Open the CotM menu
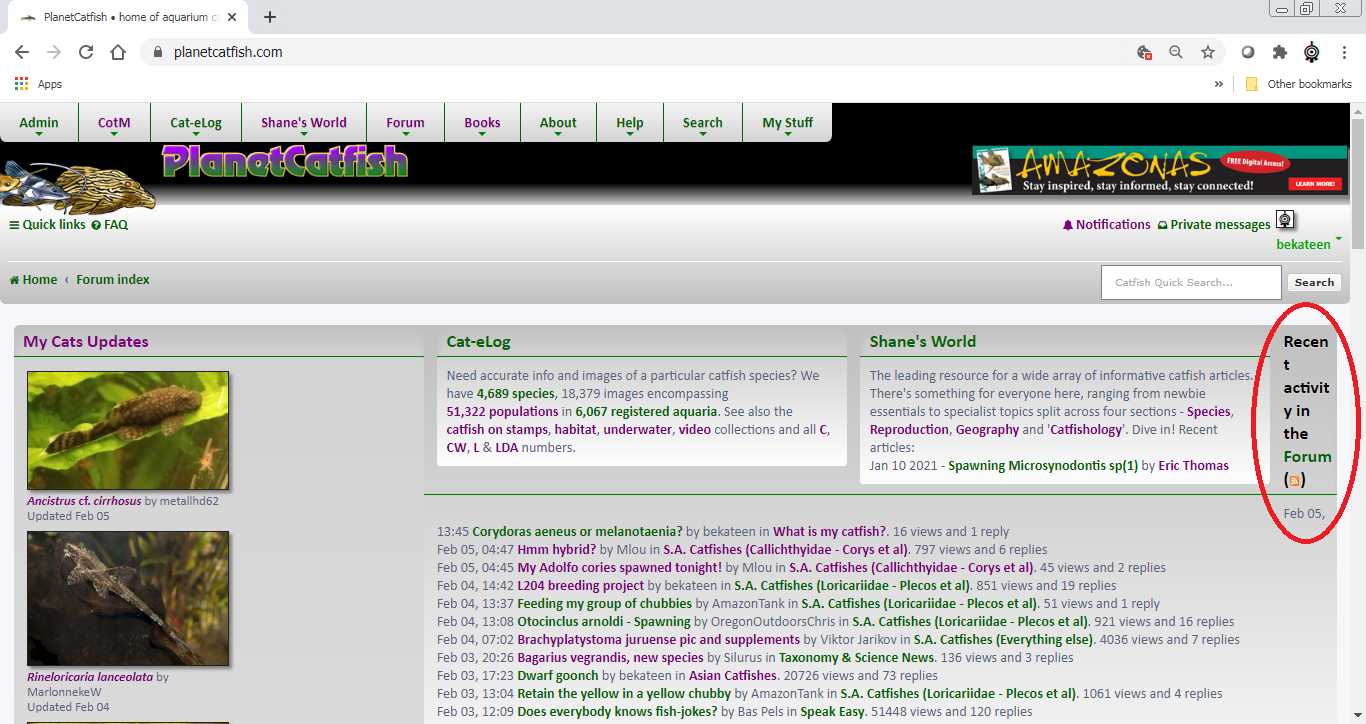The height and width of the screenshot is (724, 1366). pos(114,123)
